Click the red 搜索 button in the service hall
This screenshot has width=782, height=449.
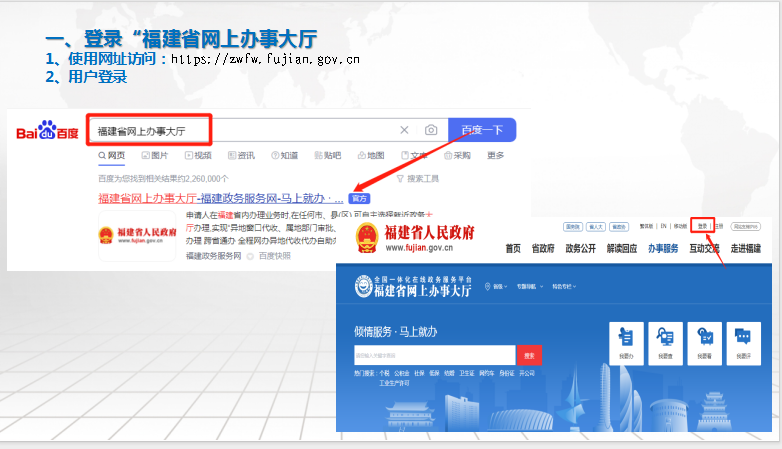tap(529, 355)
